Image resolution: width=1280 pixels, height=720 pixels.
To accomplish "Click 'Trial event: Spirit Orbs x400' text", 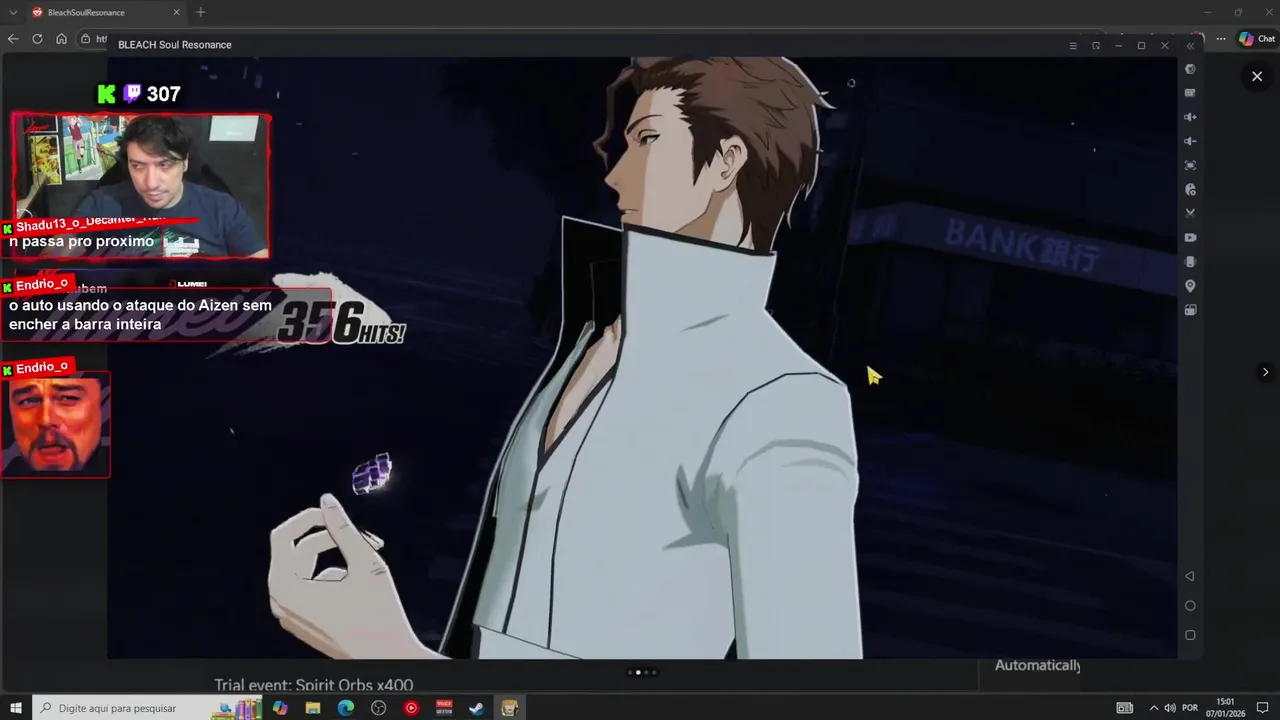I will 313,685.
